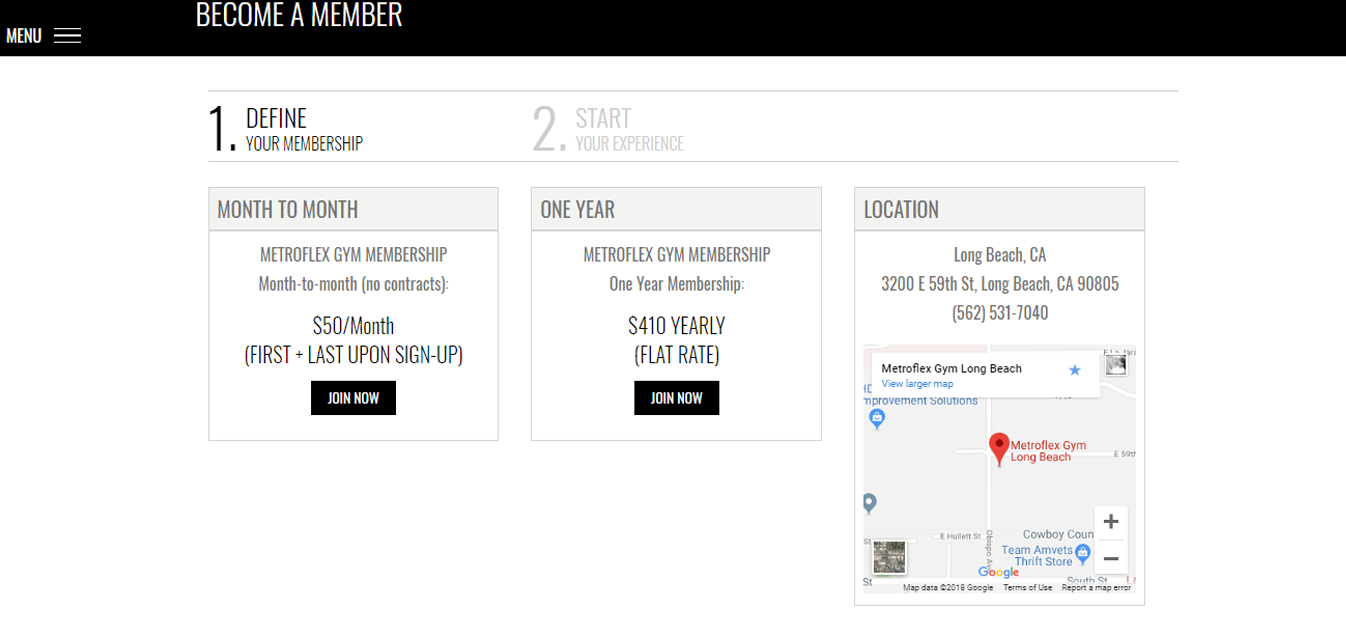Viewport: 1346px width, 619px height.
Task: Click the blue star save icon on map
Action: [1075, 370]
